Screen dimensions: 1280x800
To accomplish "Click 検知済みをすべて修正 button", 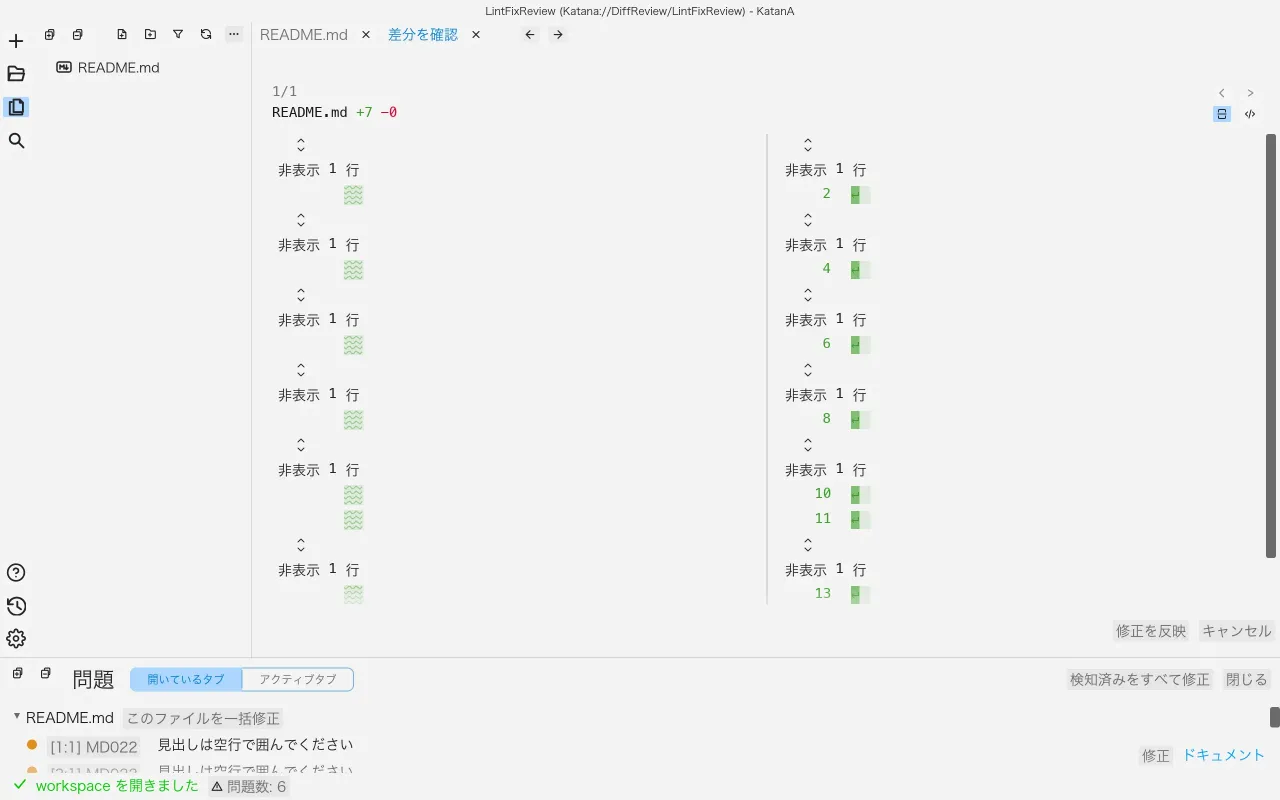I will [1140, 679].
